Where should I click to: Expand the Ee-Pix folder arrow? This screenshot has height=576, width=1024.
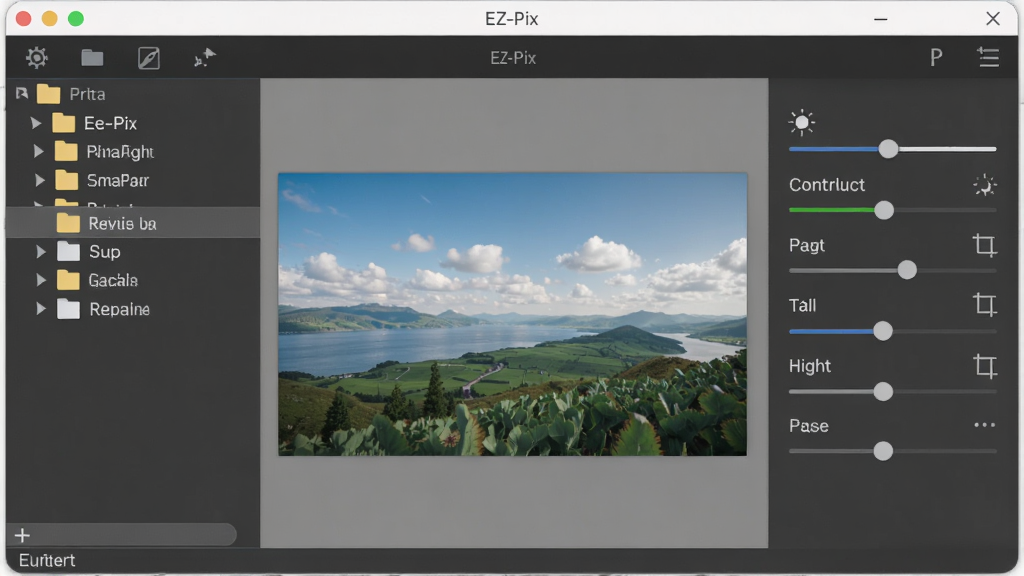tap(36, 123)
